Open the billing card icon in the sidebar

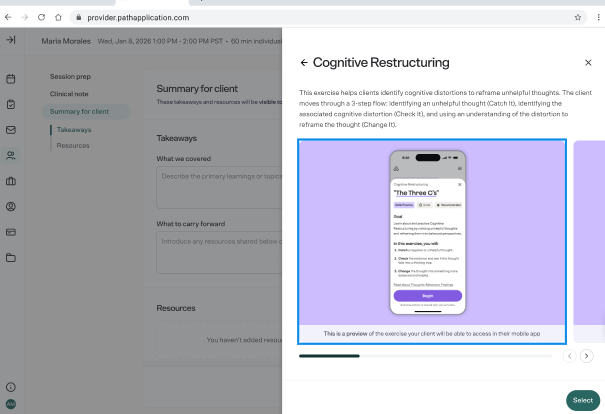[x=11, y=232]
